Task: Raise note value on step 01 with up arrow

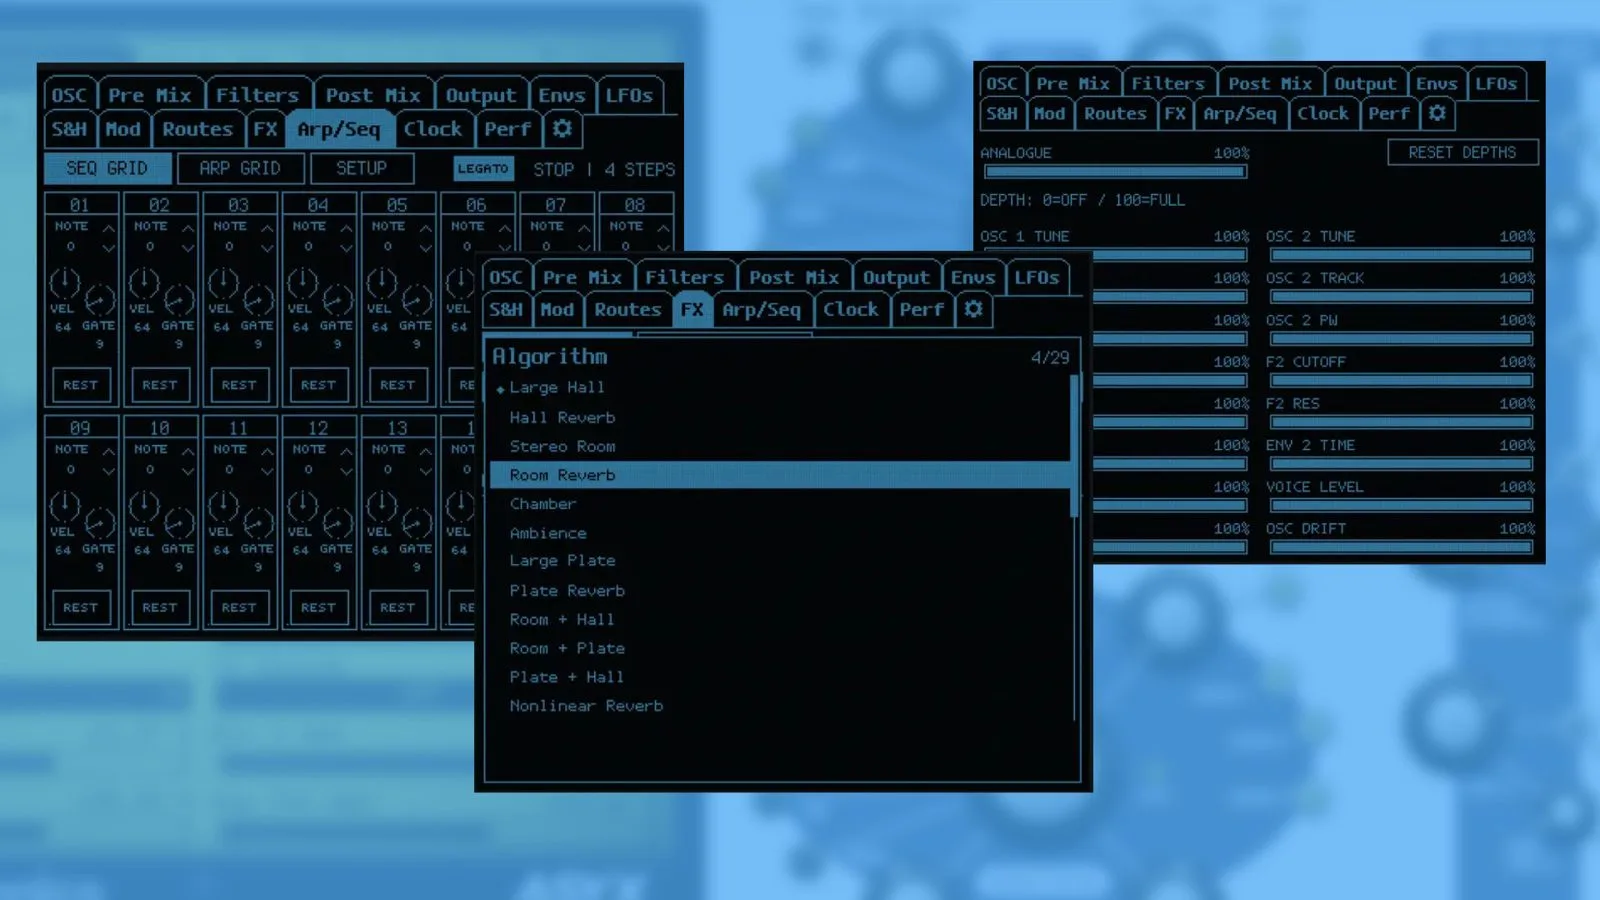Action: pyautogui.click(x=108, y=228)
